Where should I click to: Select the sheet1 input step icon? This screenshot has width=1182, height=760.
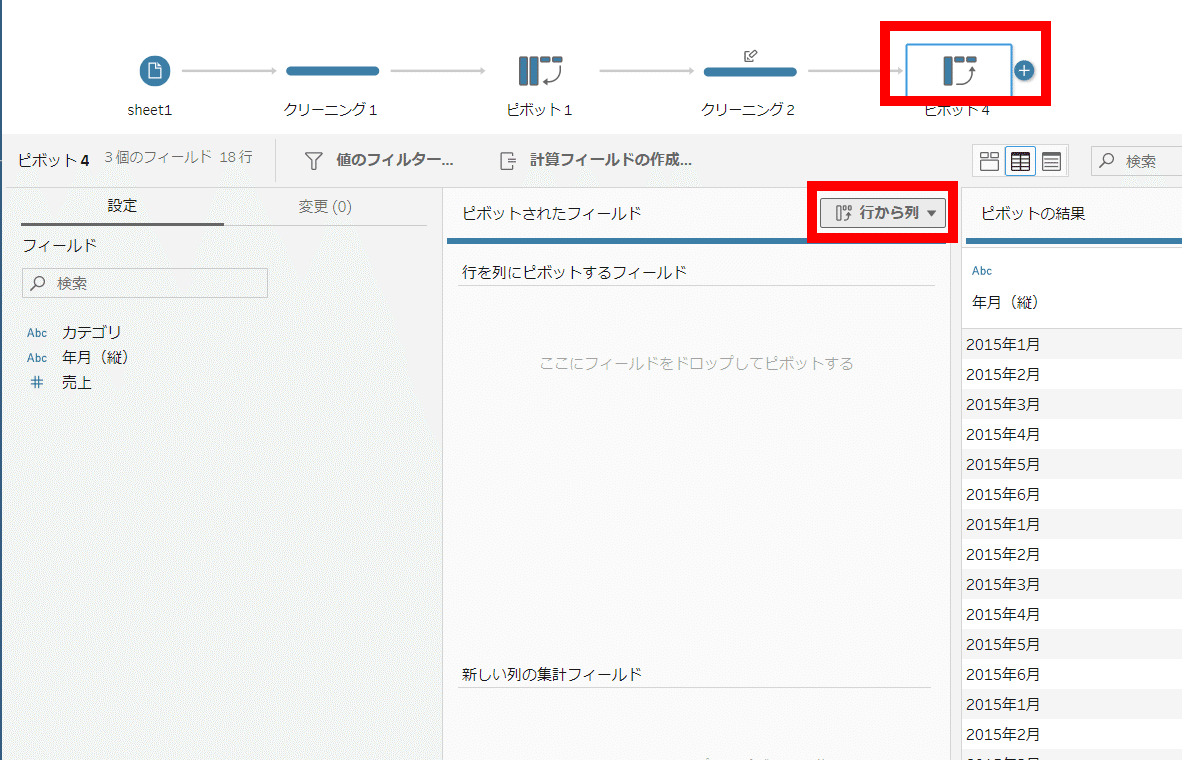[155, 71]
